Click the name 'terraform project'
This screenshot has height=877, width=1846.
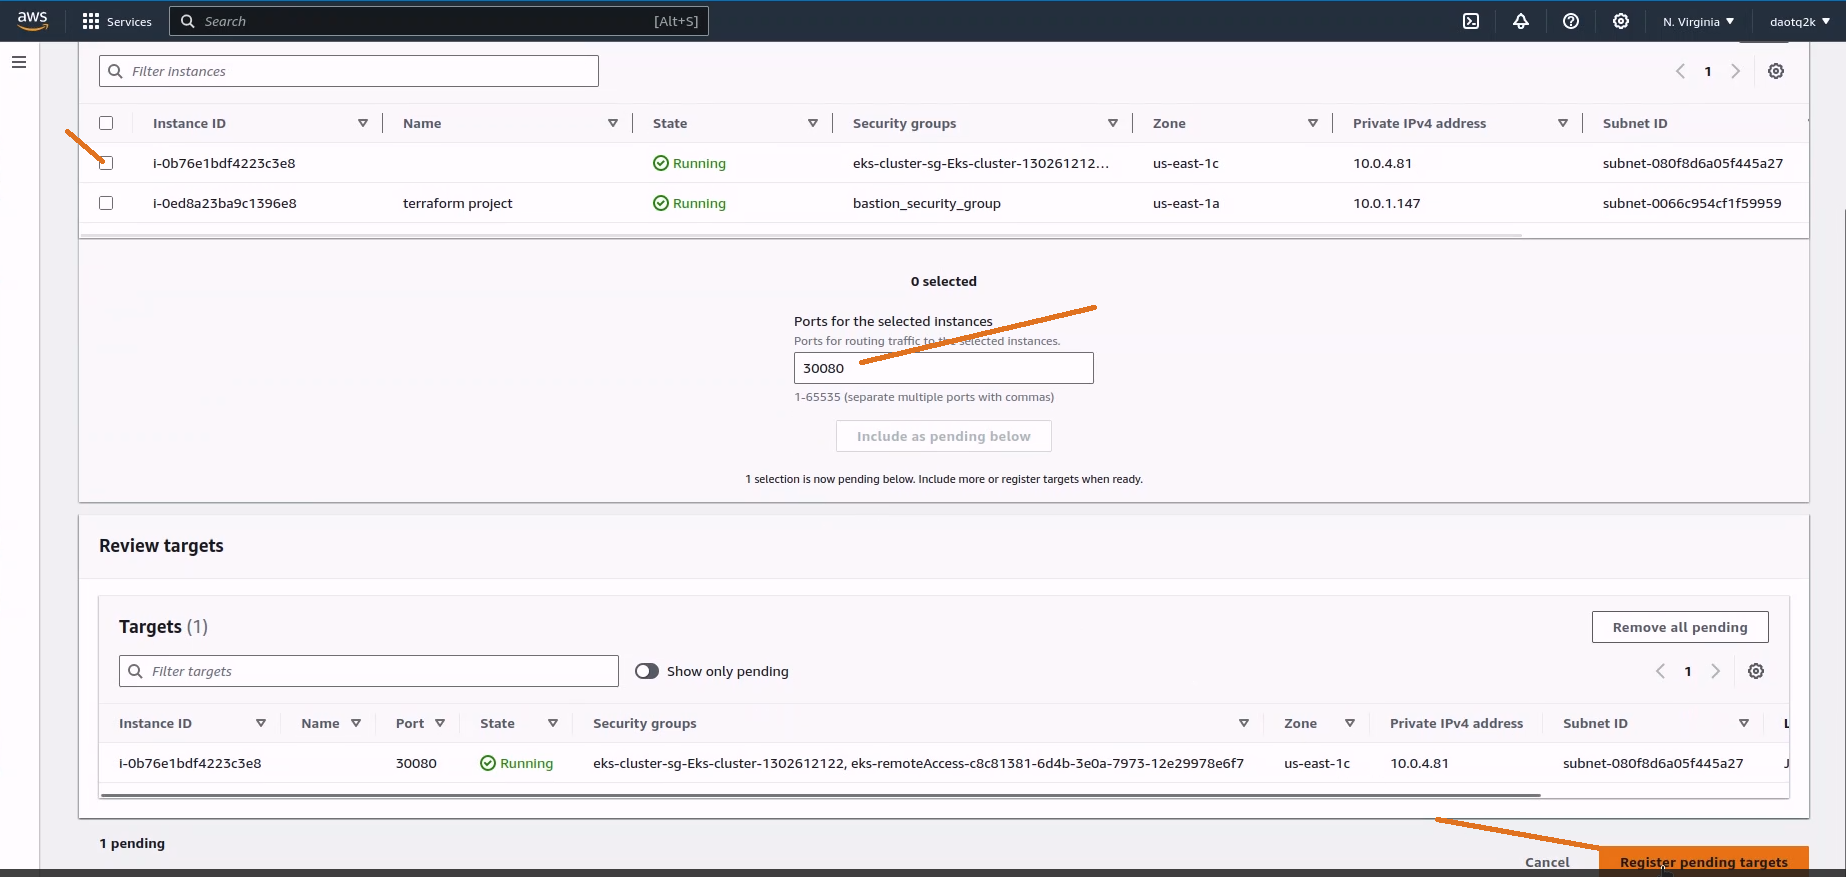[457, 203]
